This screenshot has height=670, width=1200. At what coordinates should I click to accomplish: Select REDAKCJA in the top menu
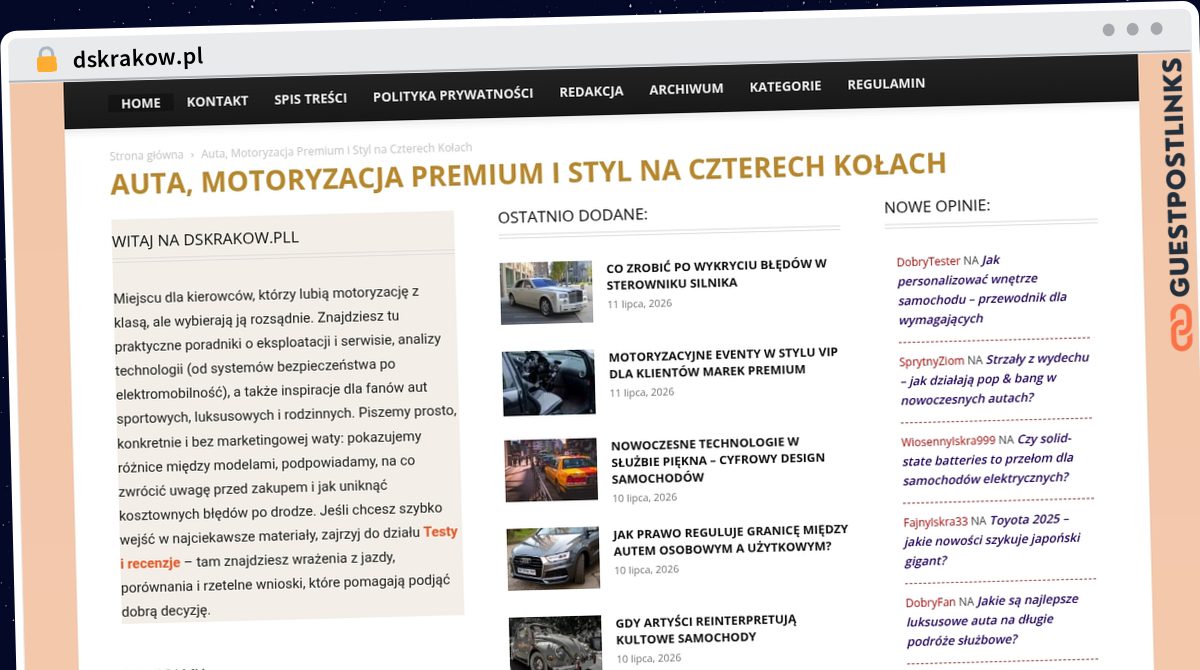pos(591,91)
